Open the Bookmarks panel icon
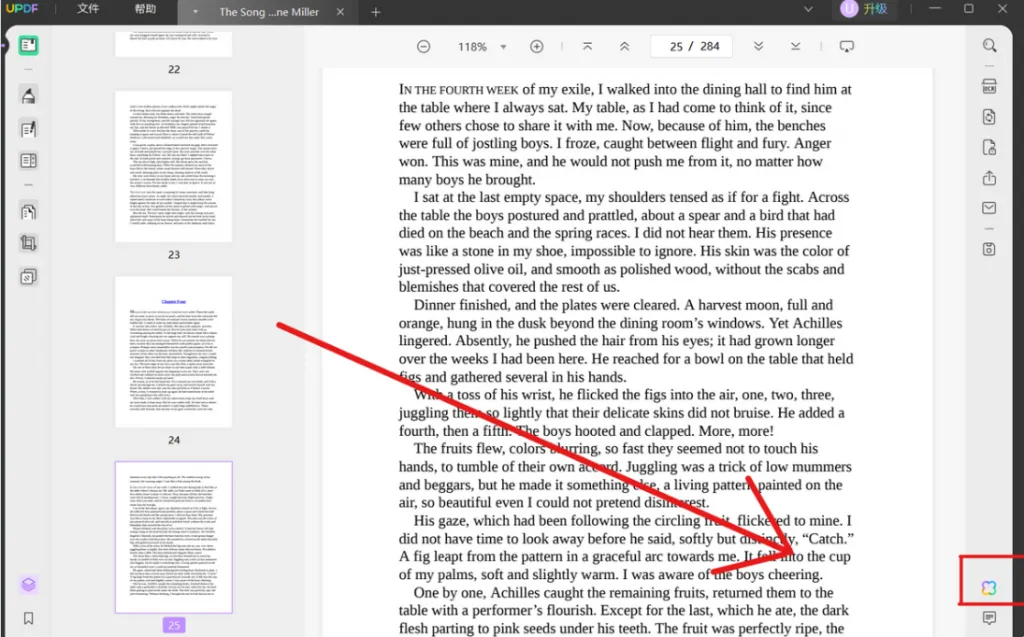Image resolution: width=1024 pixels, height=637 pixels. (28, 618)
